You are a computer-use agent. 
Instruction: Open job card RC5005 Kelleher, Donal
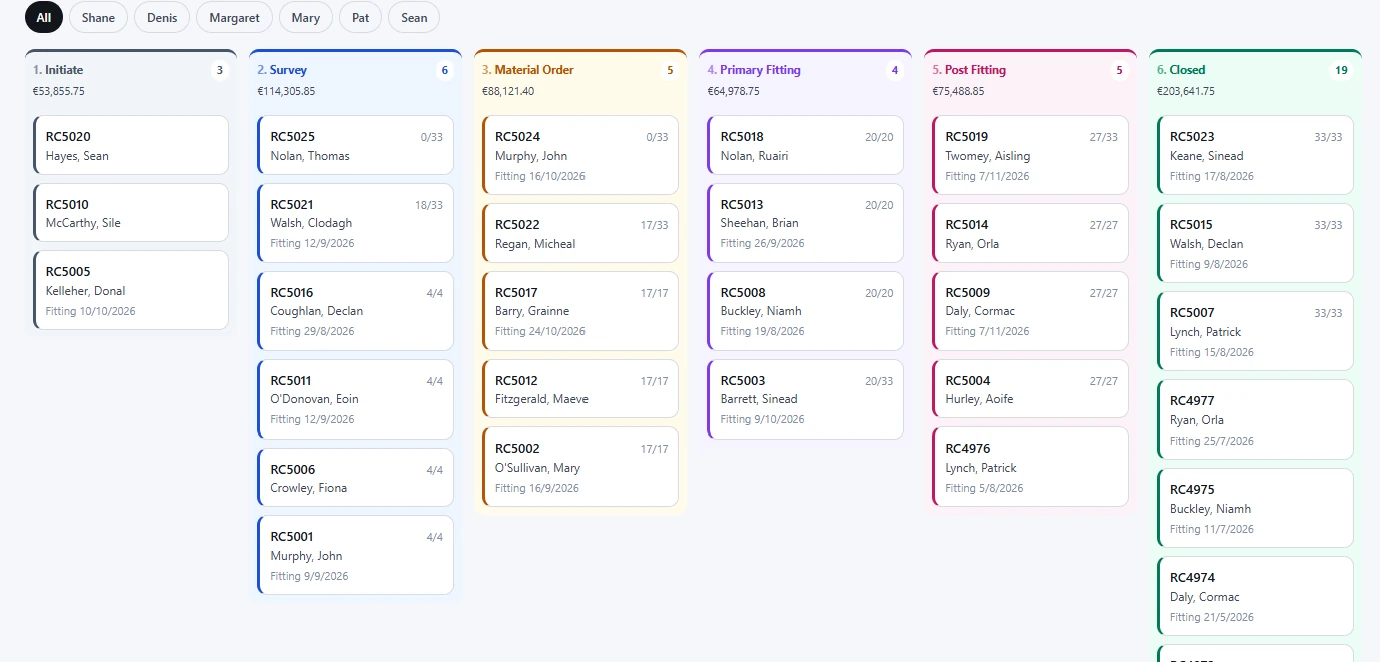131,290
